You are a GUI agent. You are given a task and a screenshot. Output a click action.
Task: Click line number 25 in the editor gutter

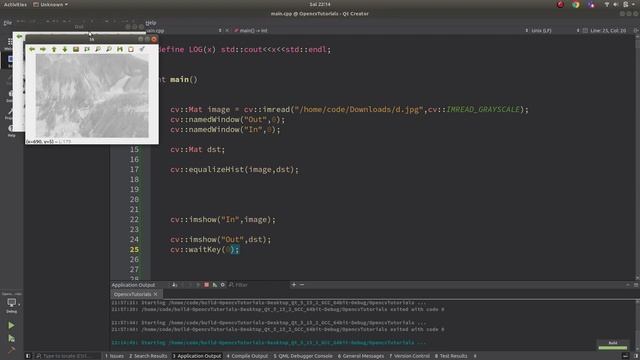(134, 249)
